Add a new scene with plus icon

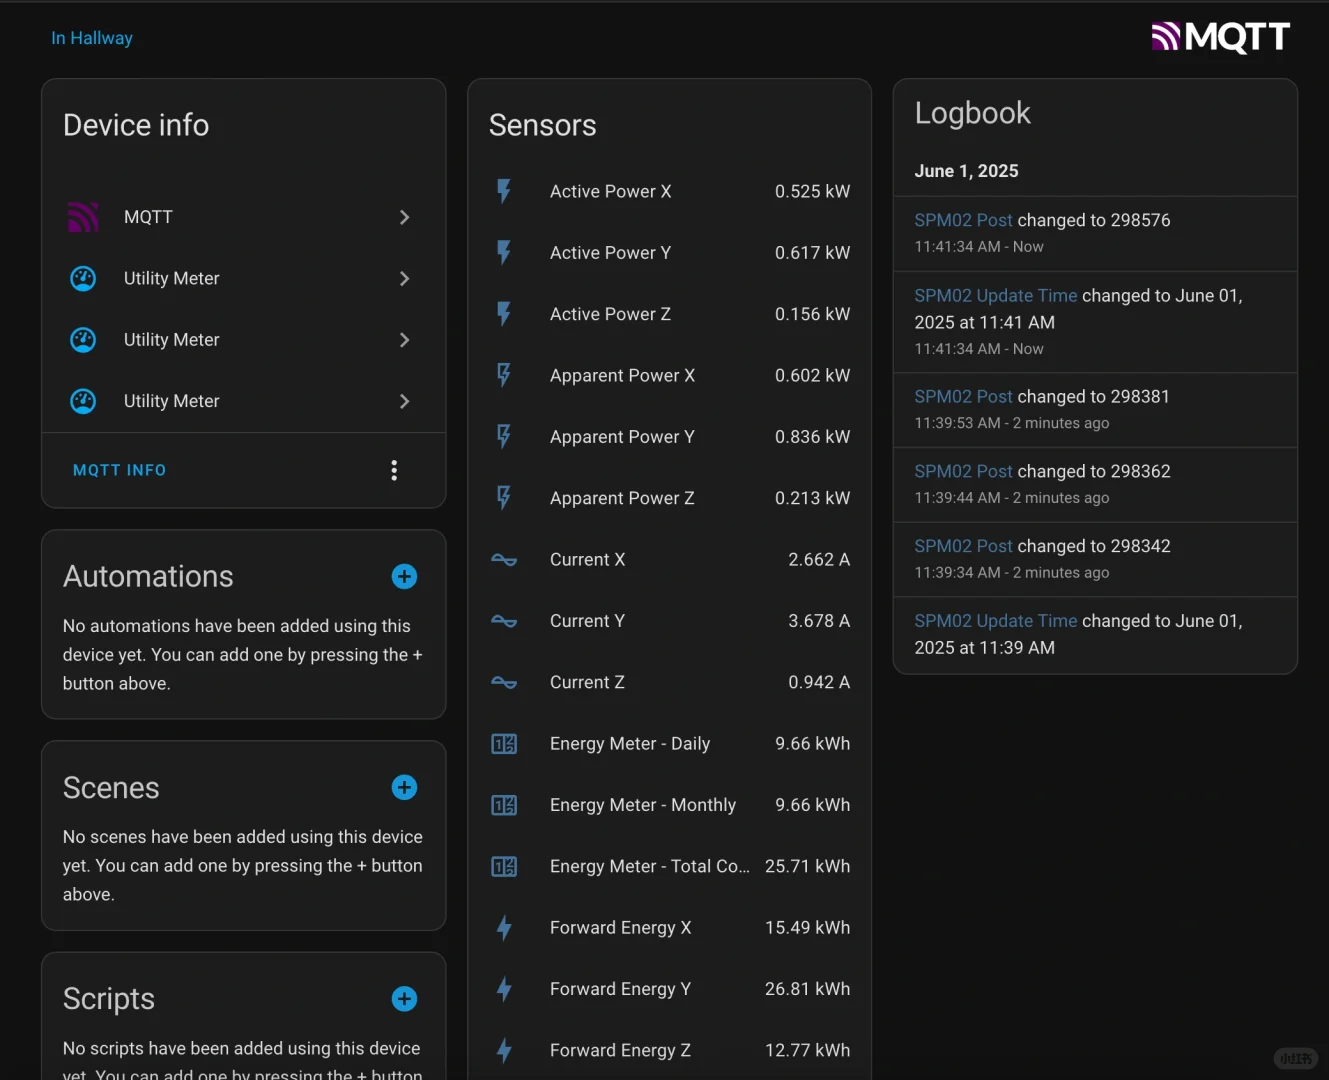click(404, 787)
